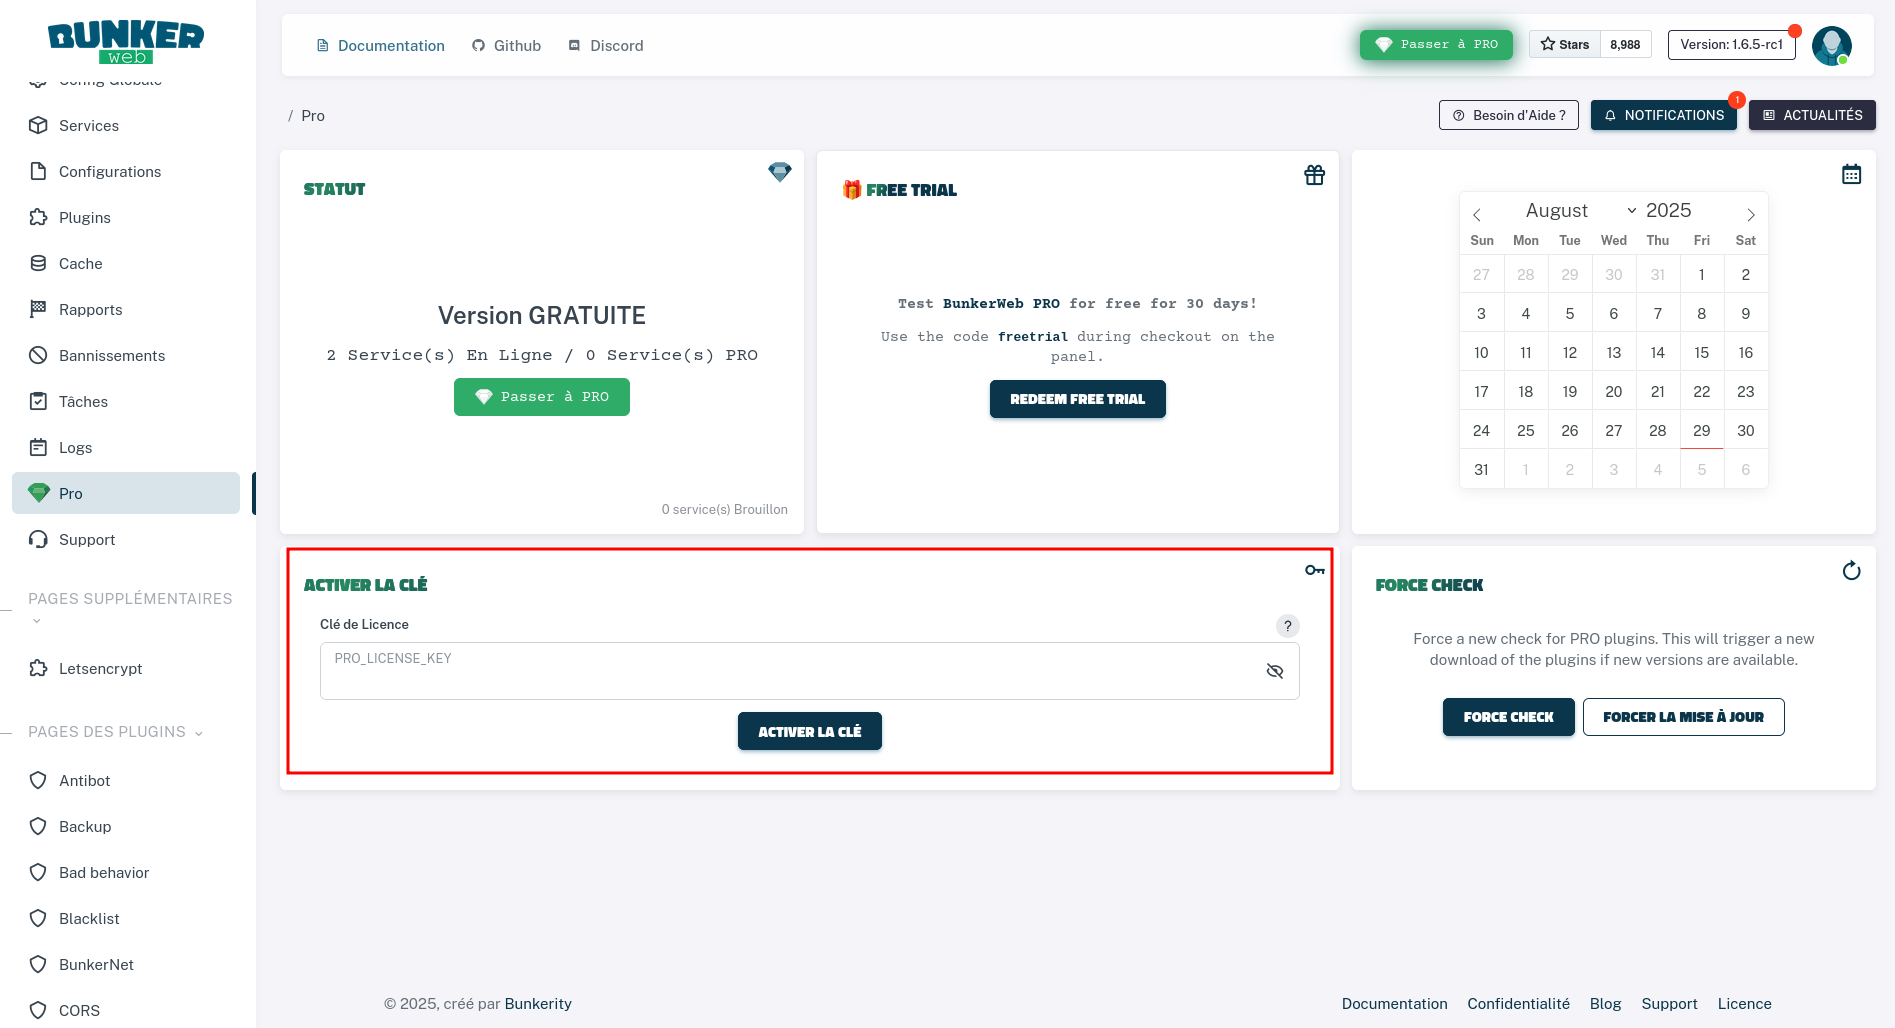Click the user avatar profile icon
The height and width of the screenshot is (1028, 1895).
[x=1831, y=45]
